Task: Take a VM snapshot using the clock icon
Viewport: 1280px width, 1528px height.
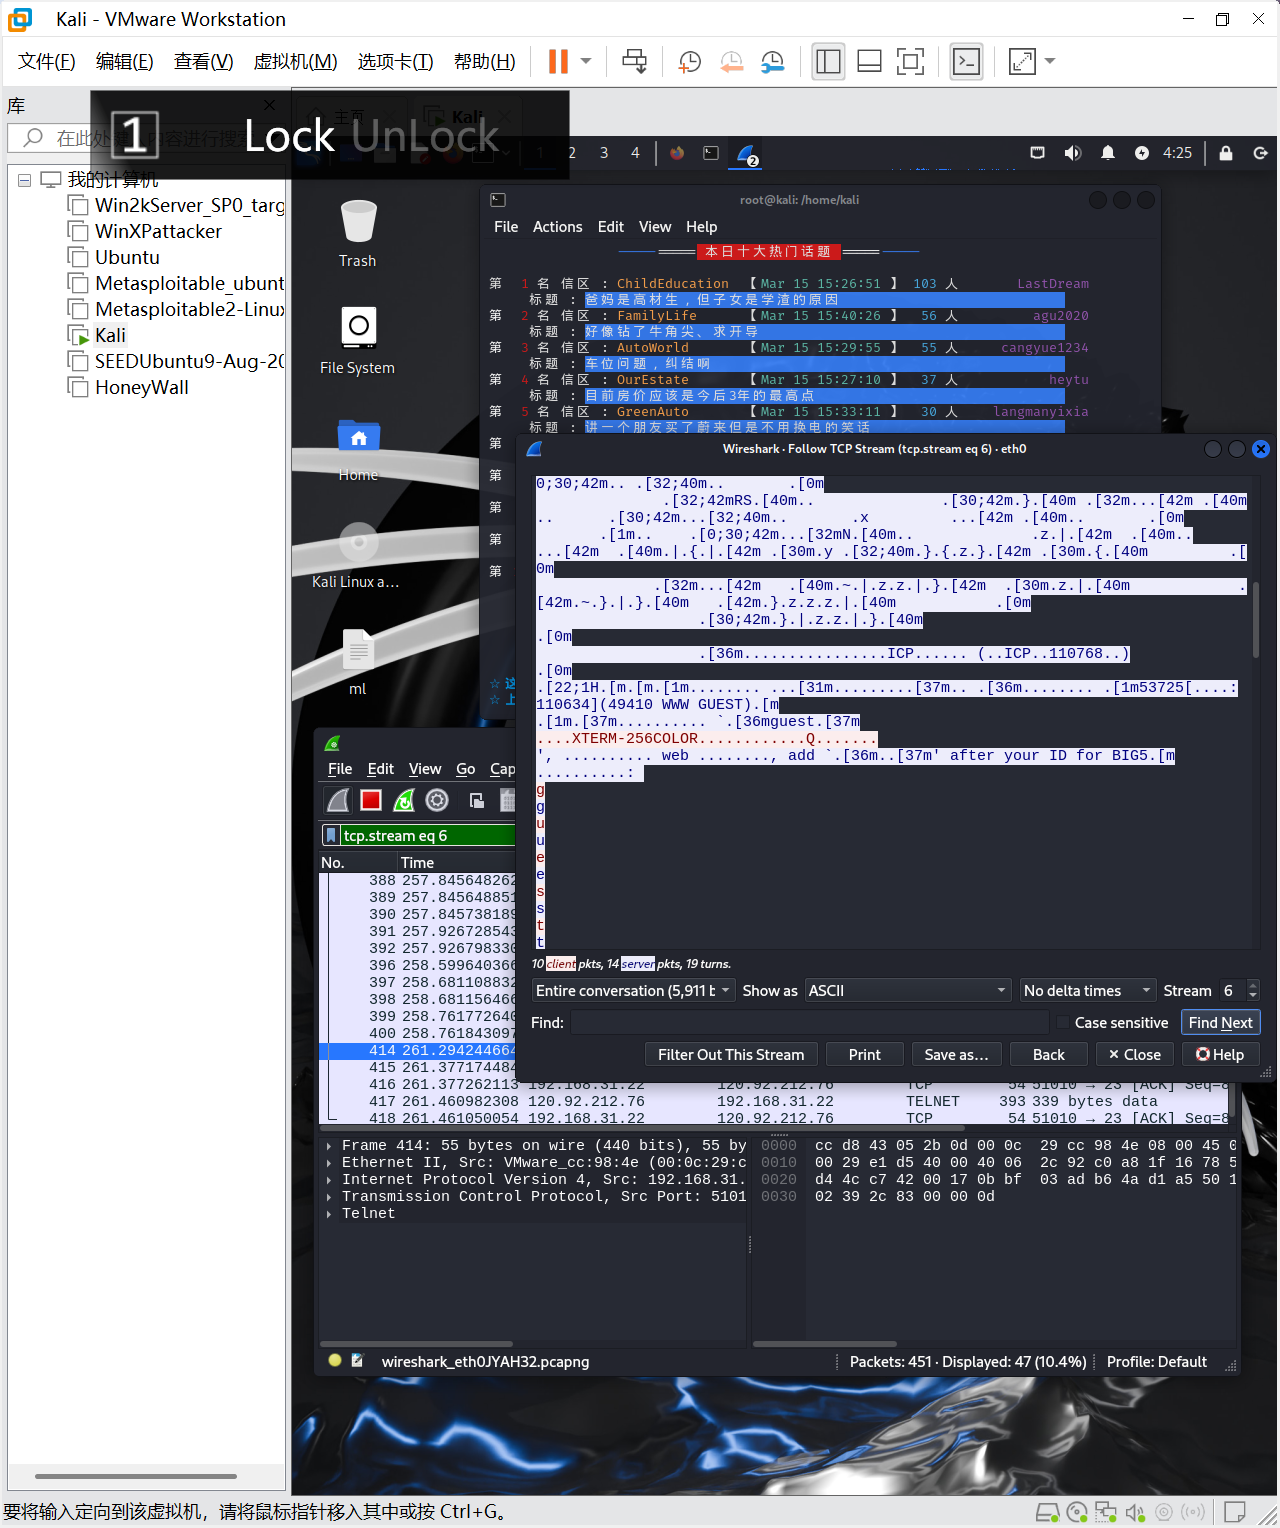Action: [689, 61]
